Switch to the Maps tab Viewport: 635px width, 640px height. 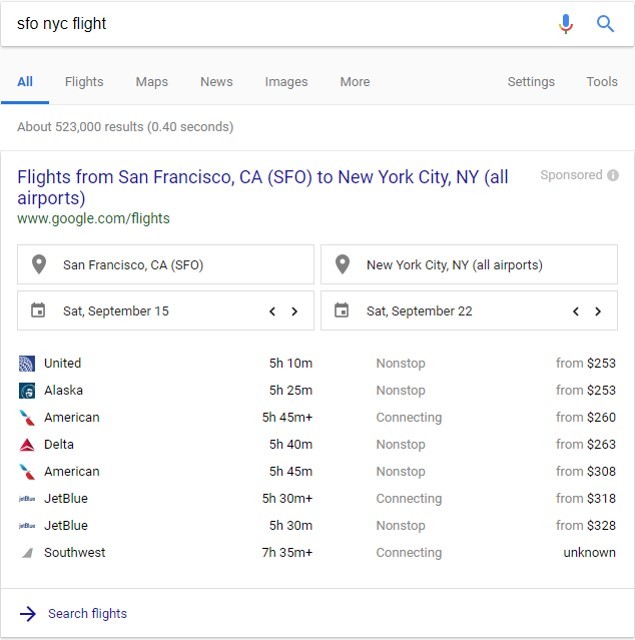pos(152,82)
